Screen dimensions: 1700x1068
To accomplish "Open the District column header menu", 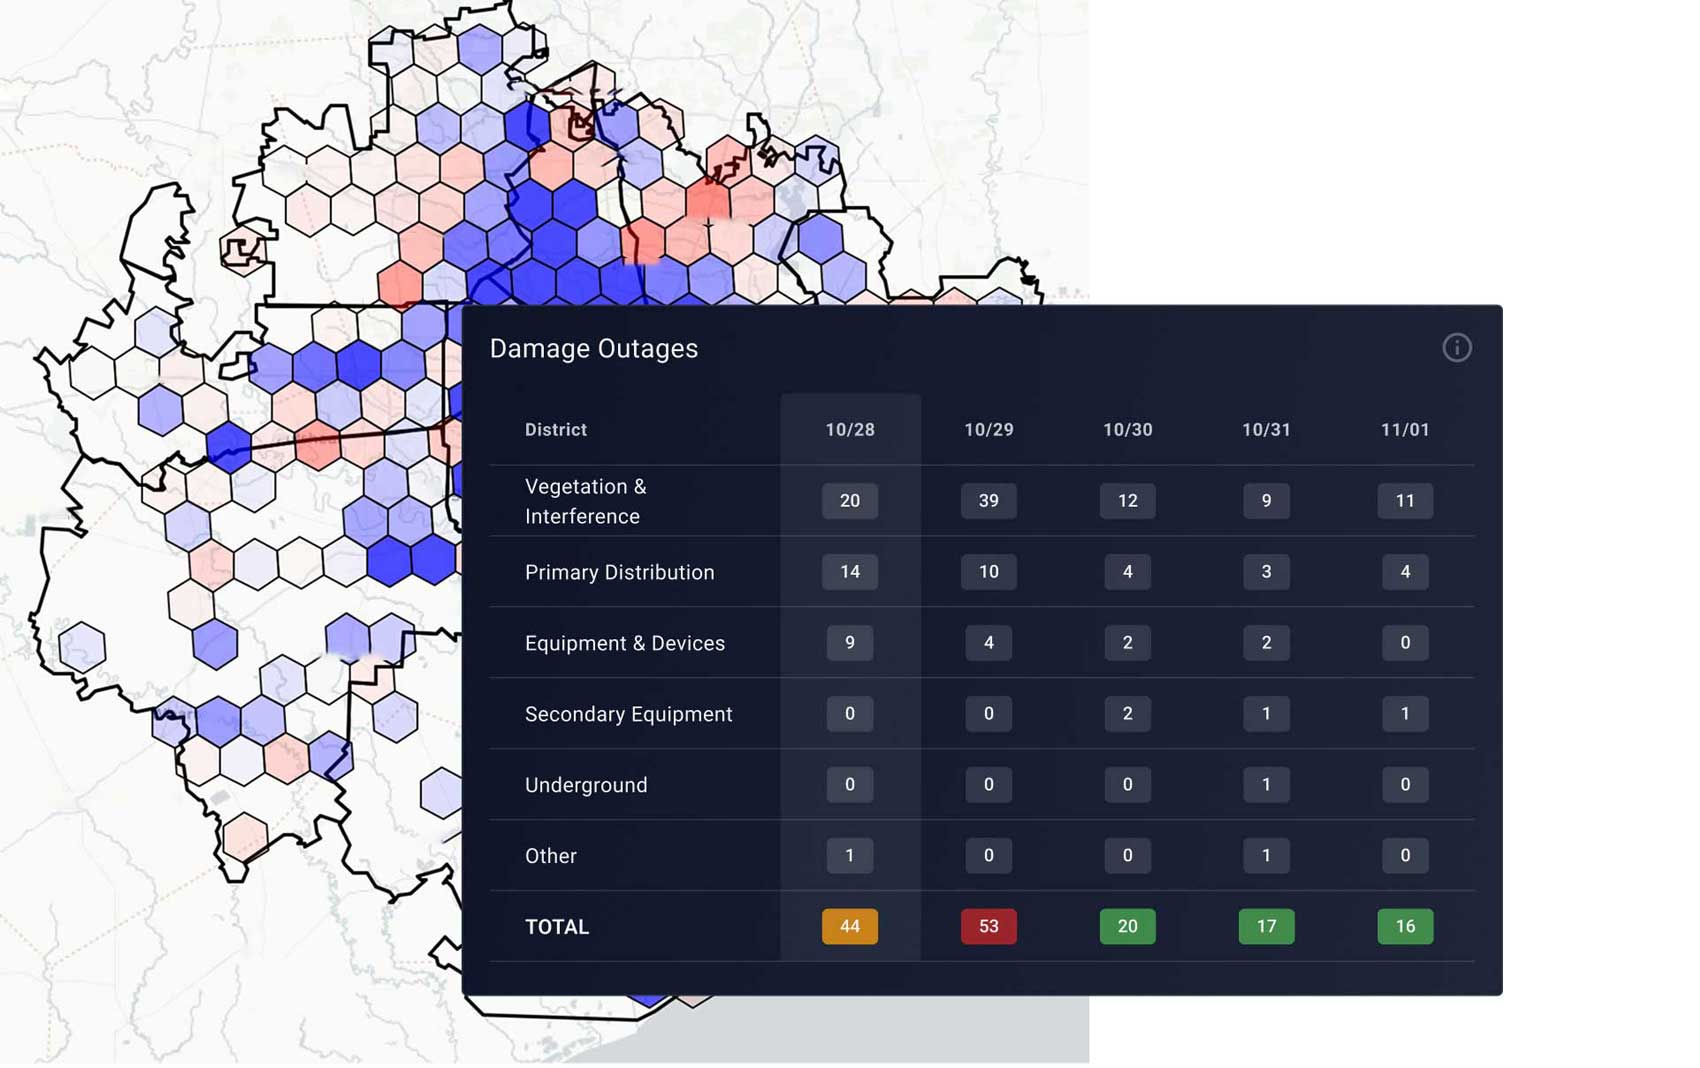I will click(556, 429).
